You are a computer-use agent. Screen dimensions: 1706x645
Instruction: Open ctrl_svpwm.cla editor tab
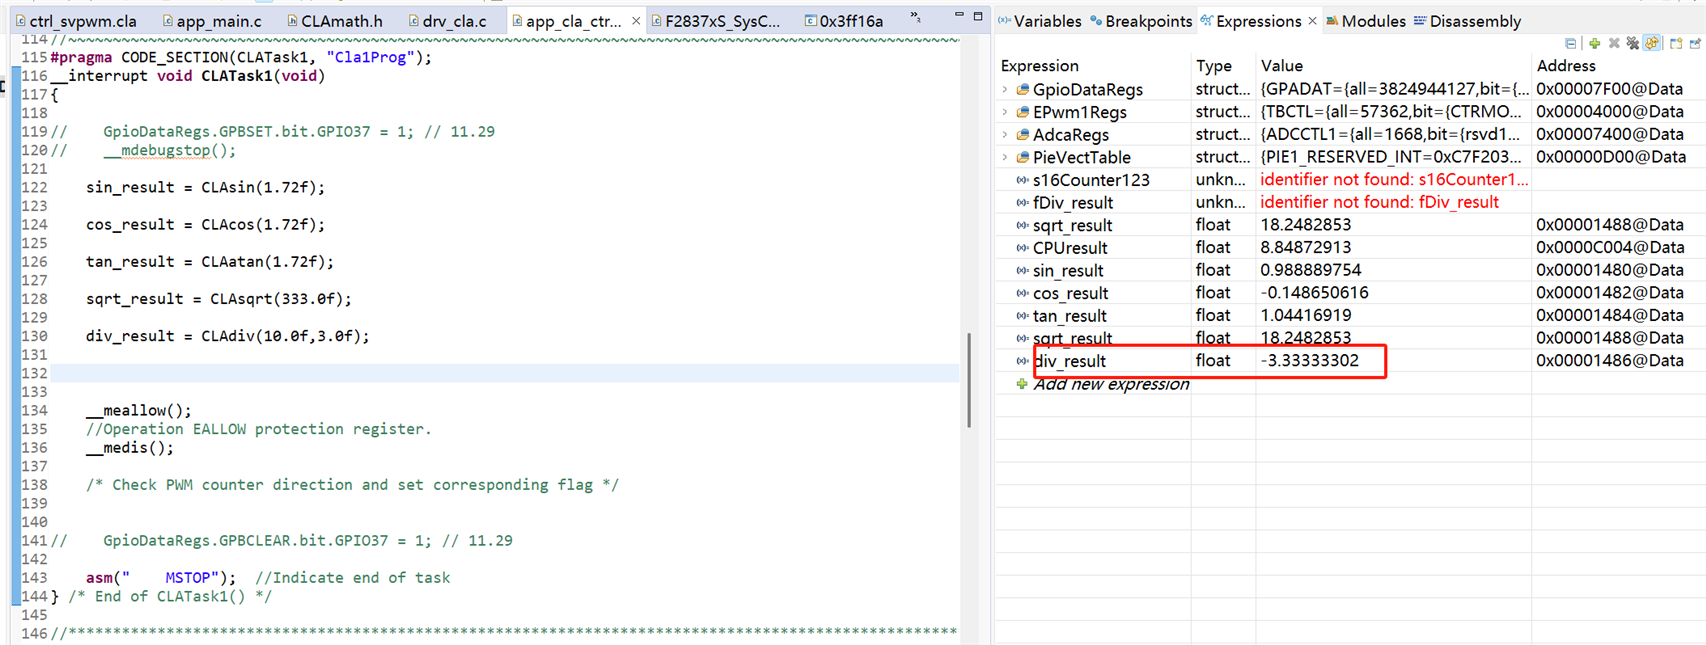click(76, 21)
